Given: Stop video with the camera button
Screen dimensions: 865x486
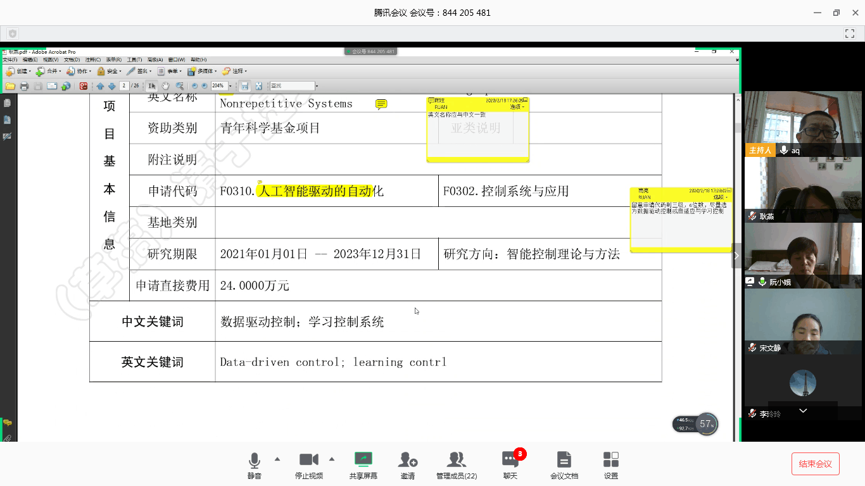Looking at the screenshot, I should [309, 462].
